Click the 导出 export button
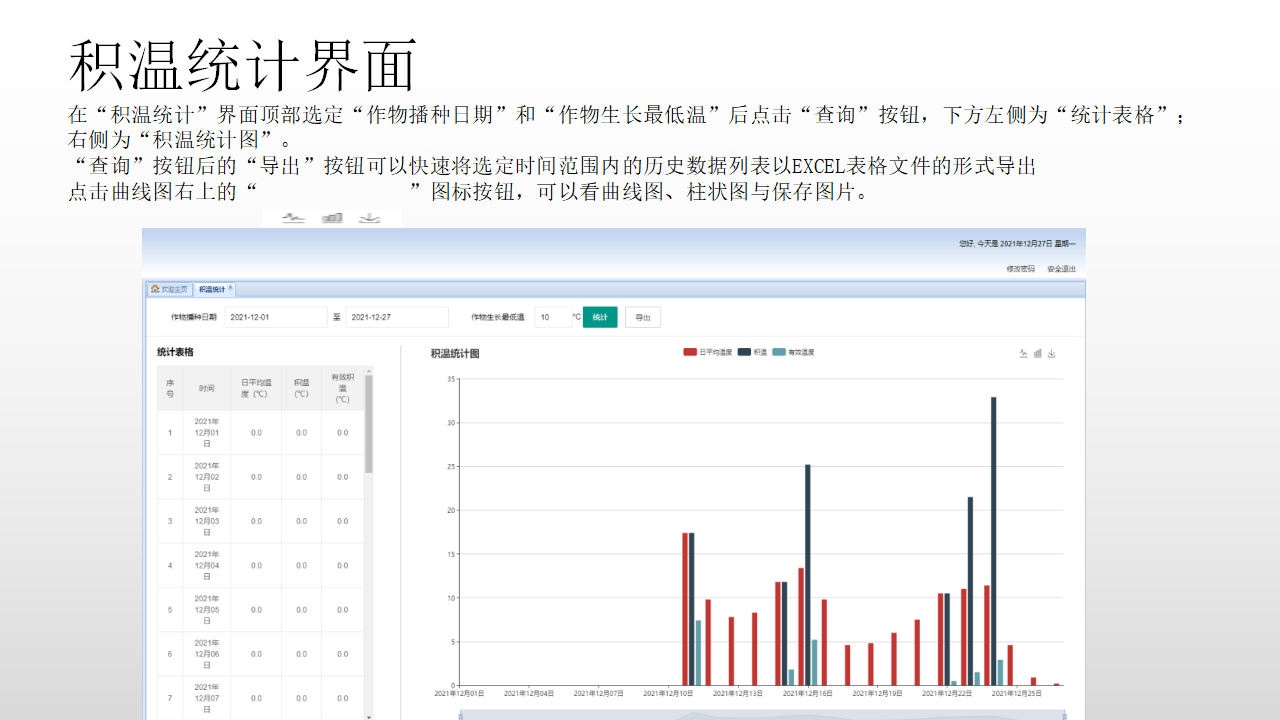 pyautogui.click(x=643, y=317)
